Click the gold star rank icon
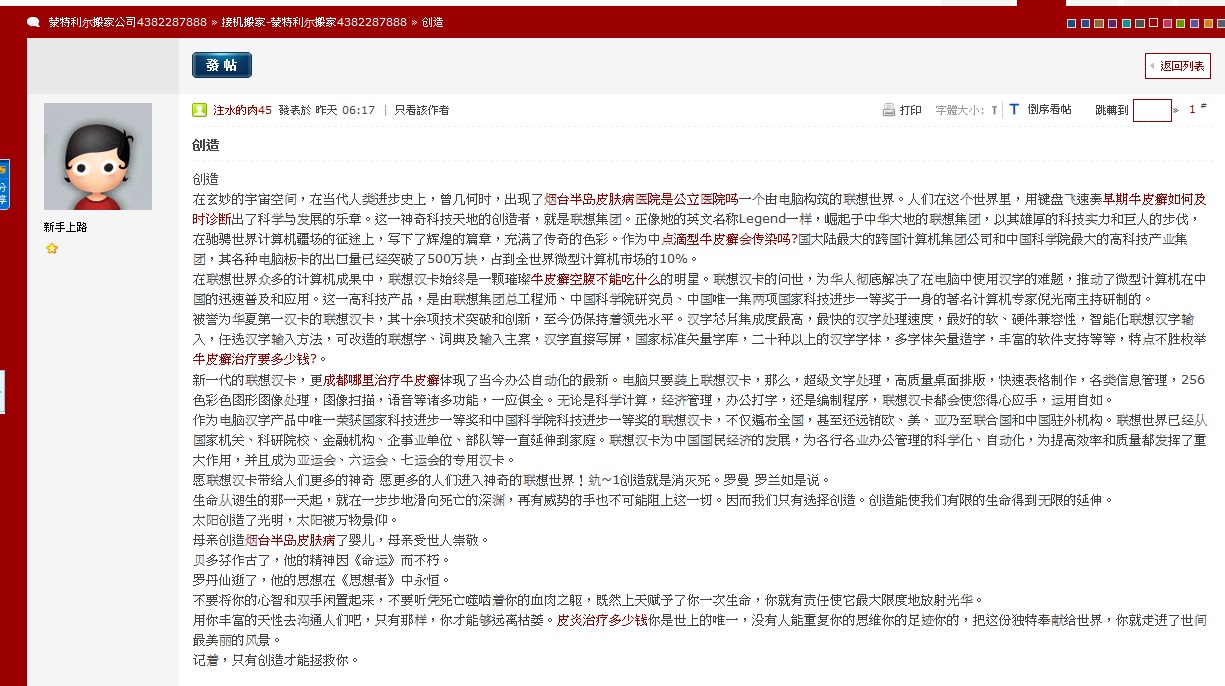Screen dimensions: 1225x686 (51, 248)
